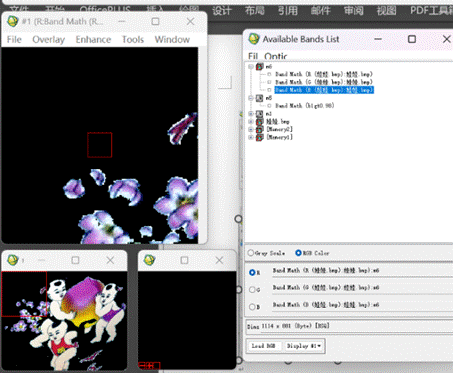The image size is (453, 373).
Task: Open the Display #1 dropdown
Action: (x=304, y=346)
